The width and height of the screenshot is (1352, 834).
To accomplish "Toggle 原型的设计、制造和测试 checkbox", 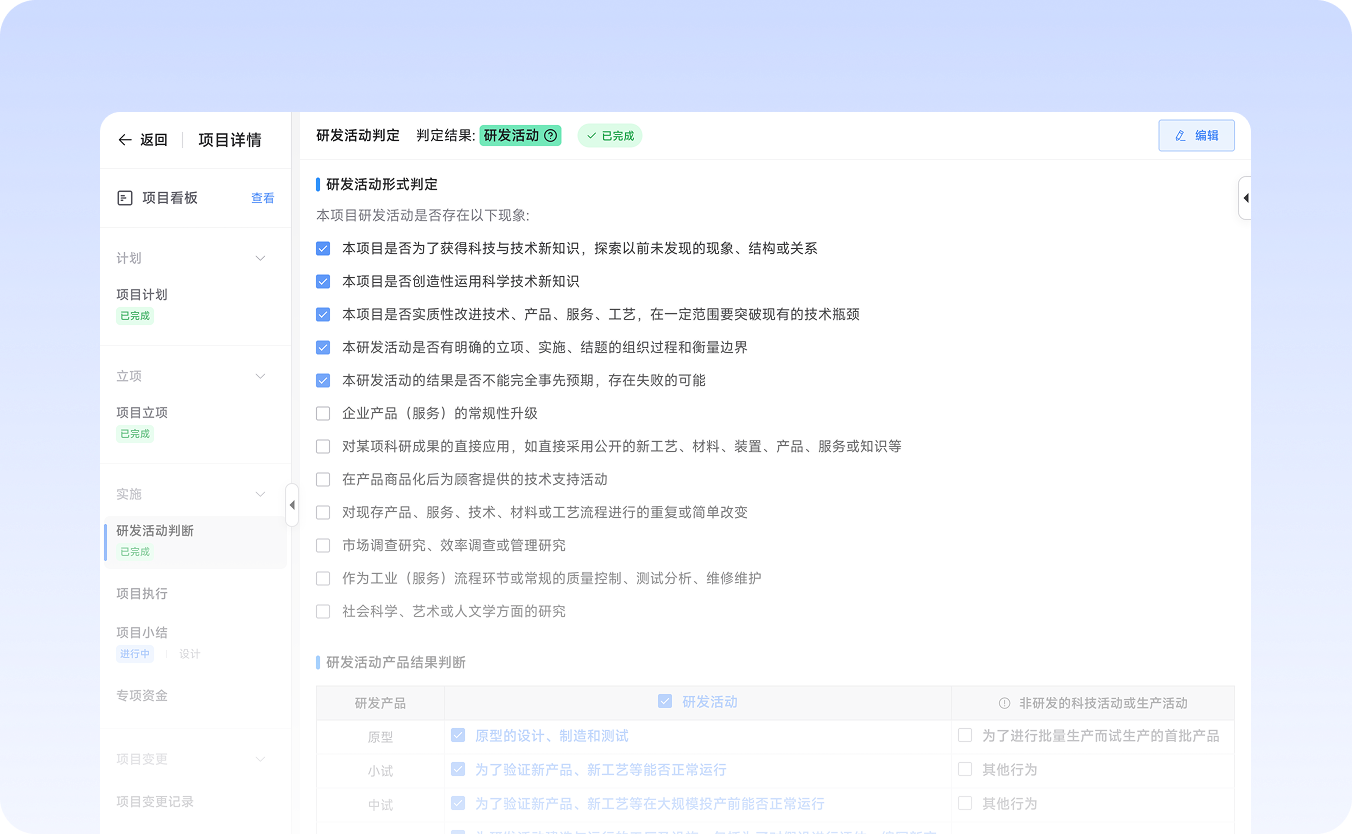I will pos(458,736).
